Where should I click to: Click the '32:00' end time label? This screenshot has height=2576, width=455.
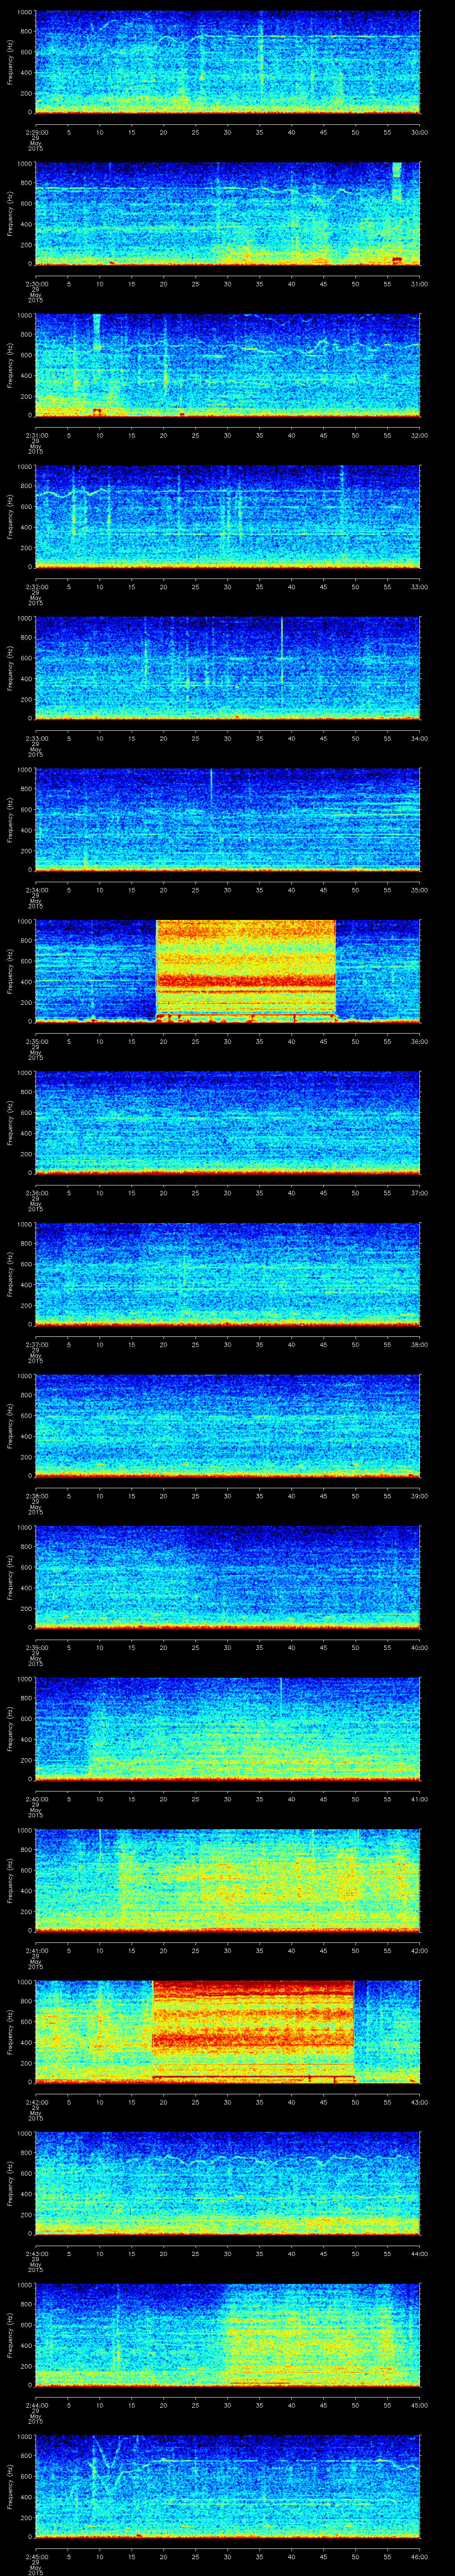[x=420, y=435]
